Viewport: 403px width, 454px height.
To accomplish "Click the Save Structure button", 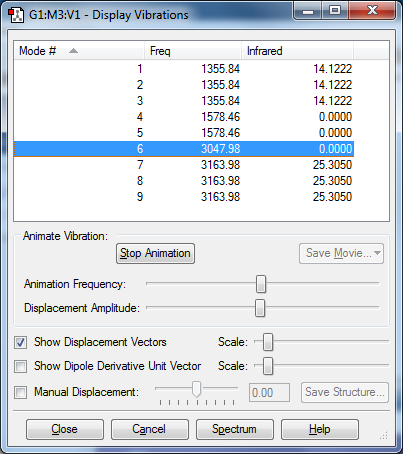I will pyautogui.click(x=345, y=392).
